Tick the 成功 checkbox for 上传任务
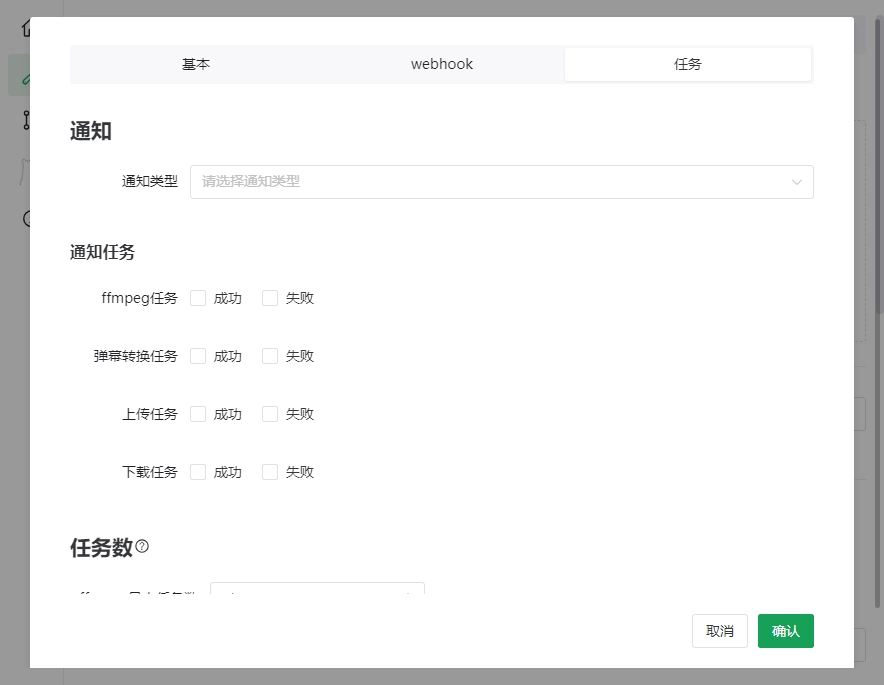 (x=198, y=414)
